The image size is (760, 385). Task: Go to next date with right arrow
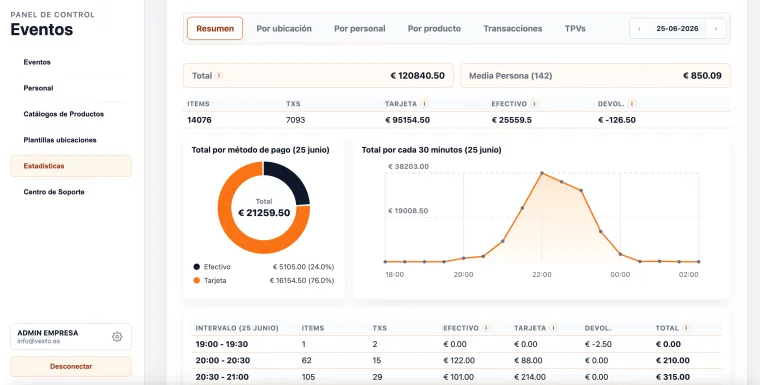(716, 29)
